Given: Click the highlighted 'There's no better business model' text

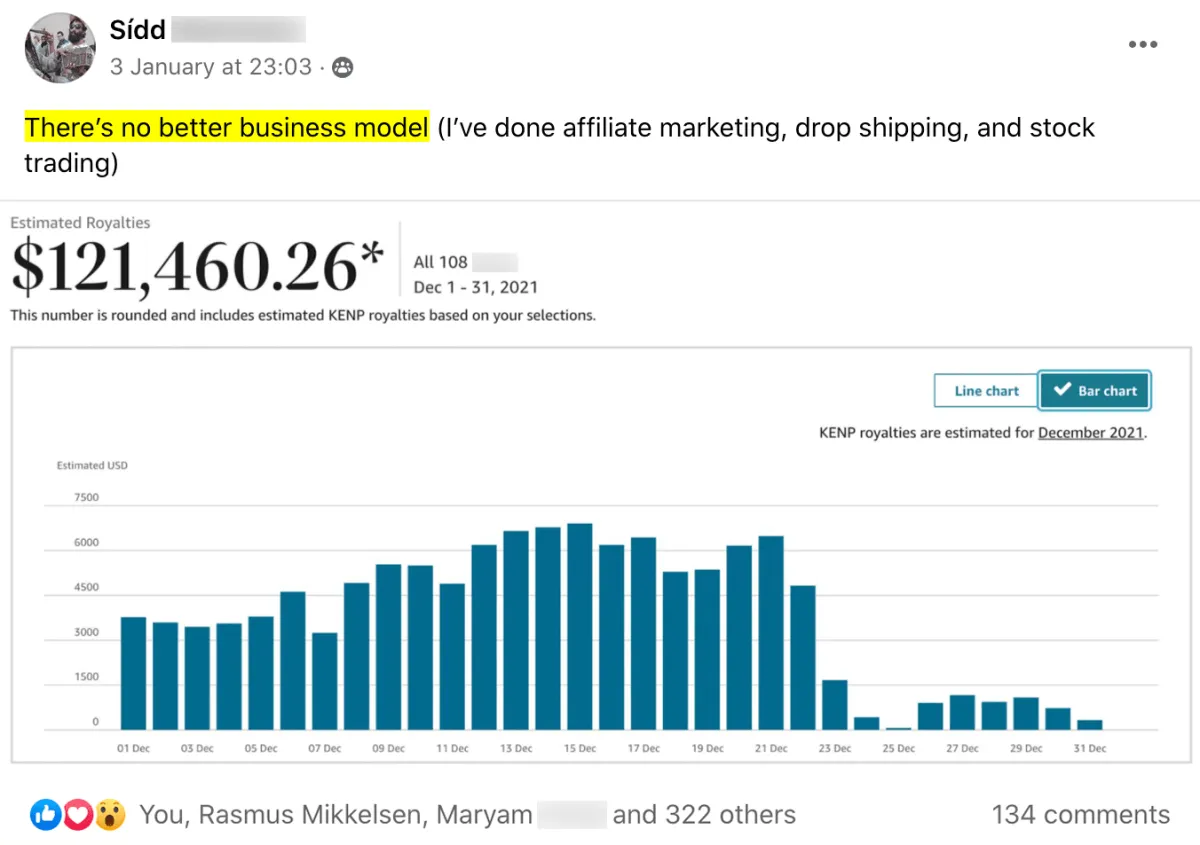Looking at the screenshot, I should tap(227, 128).
